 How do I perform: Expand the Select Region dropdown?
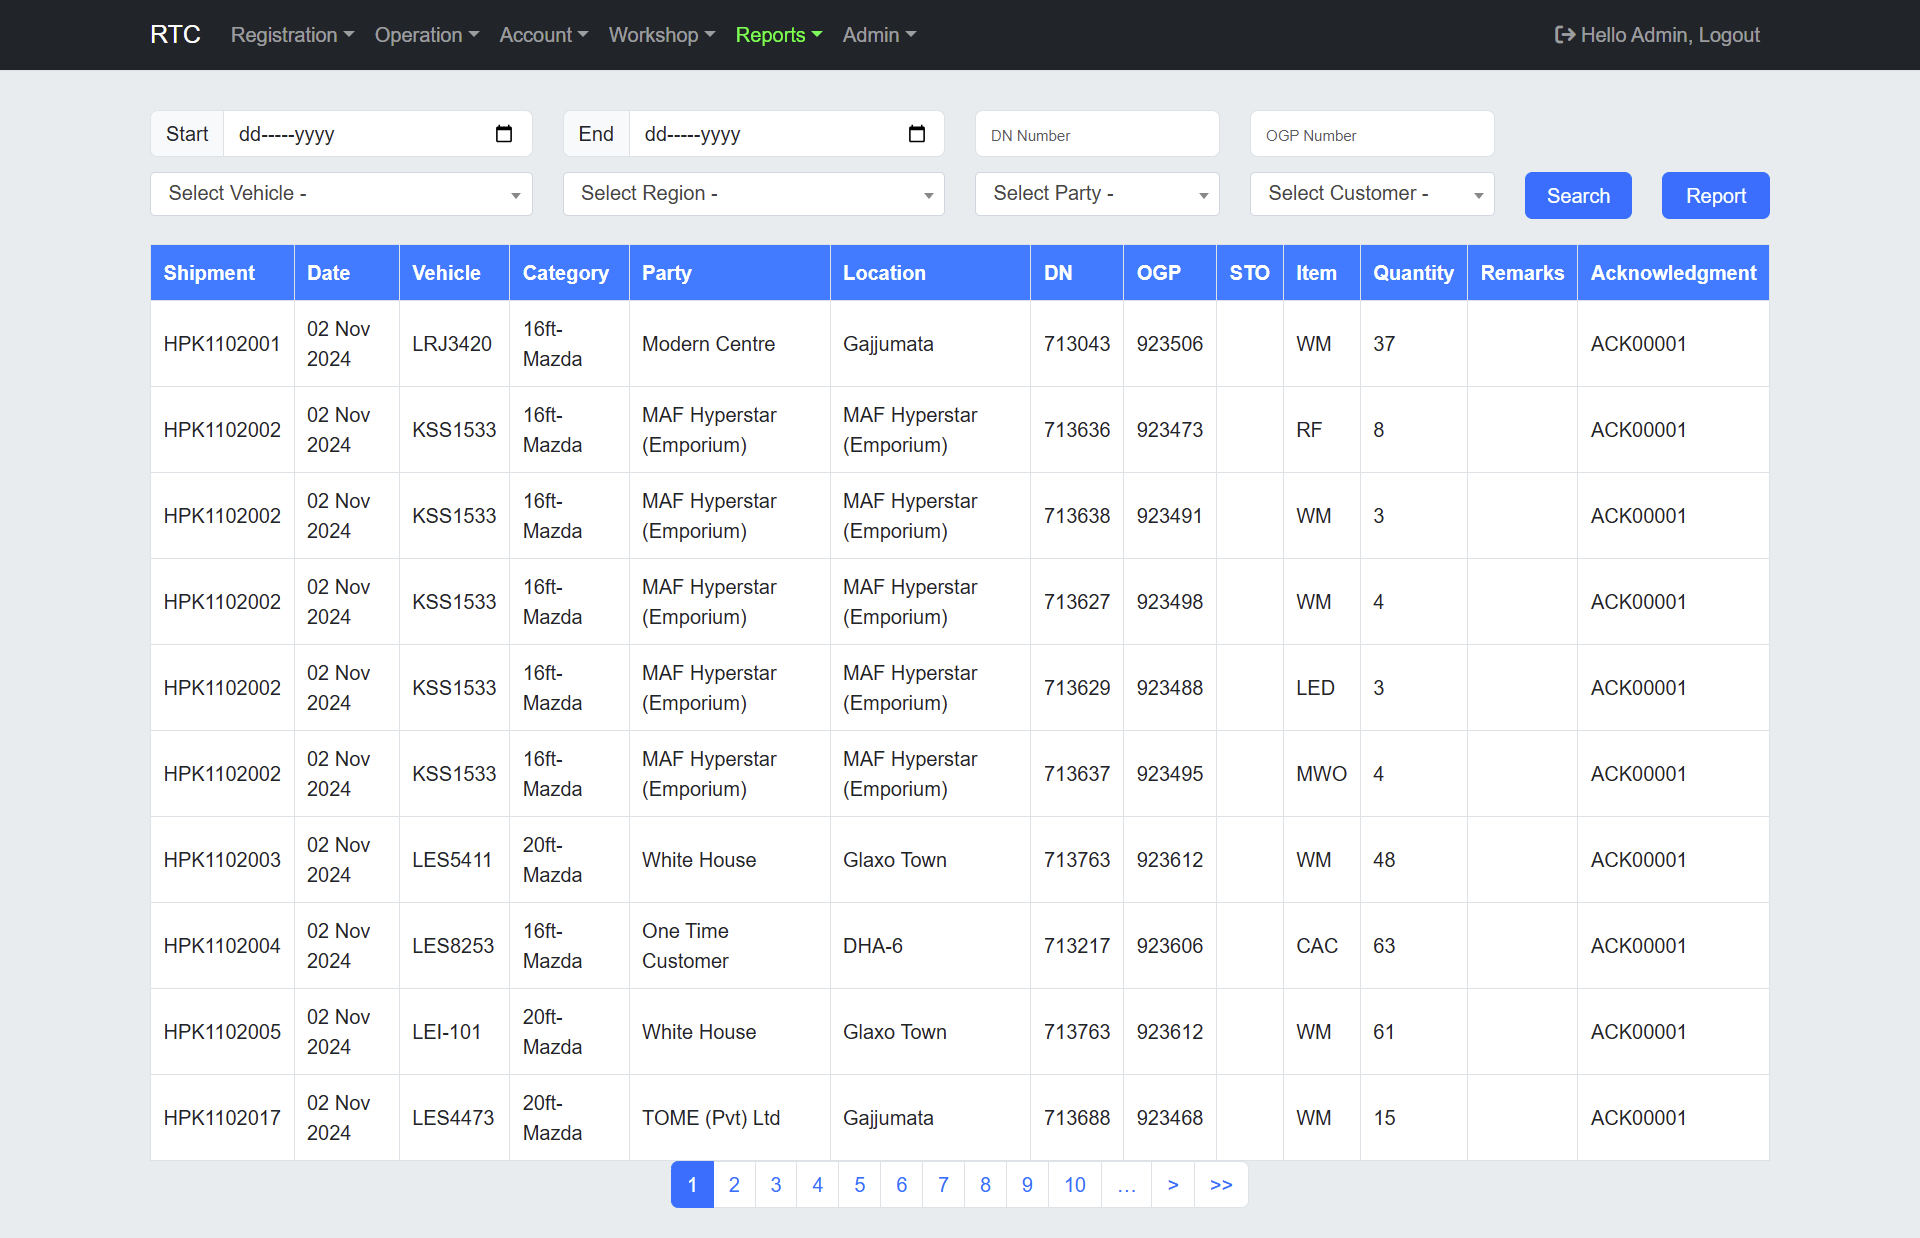click(x=753, y=194)
